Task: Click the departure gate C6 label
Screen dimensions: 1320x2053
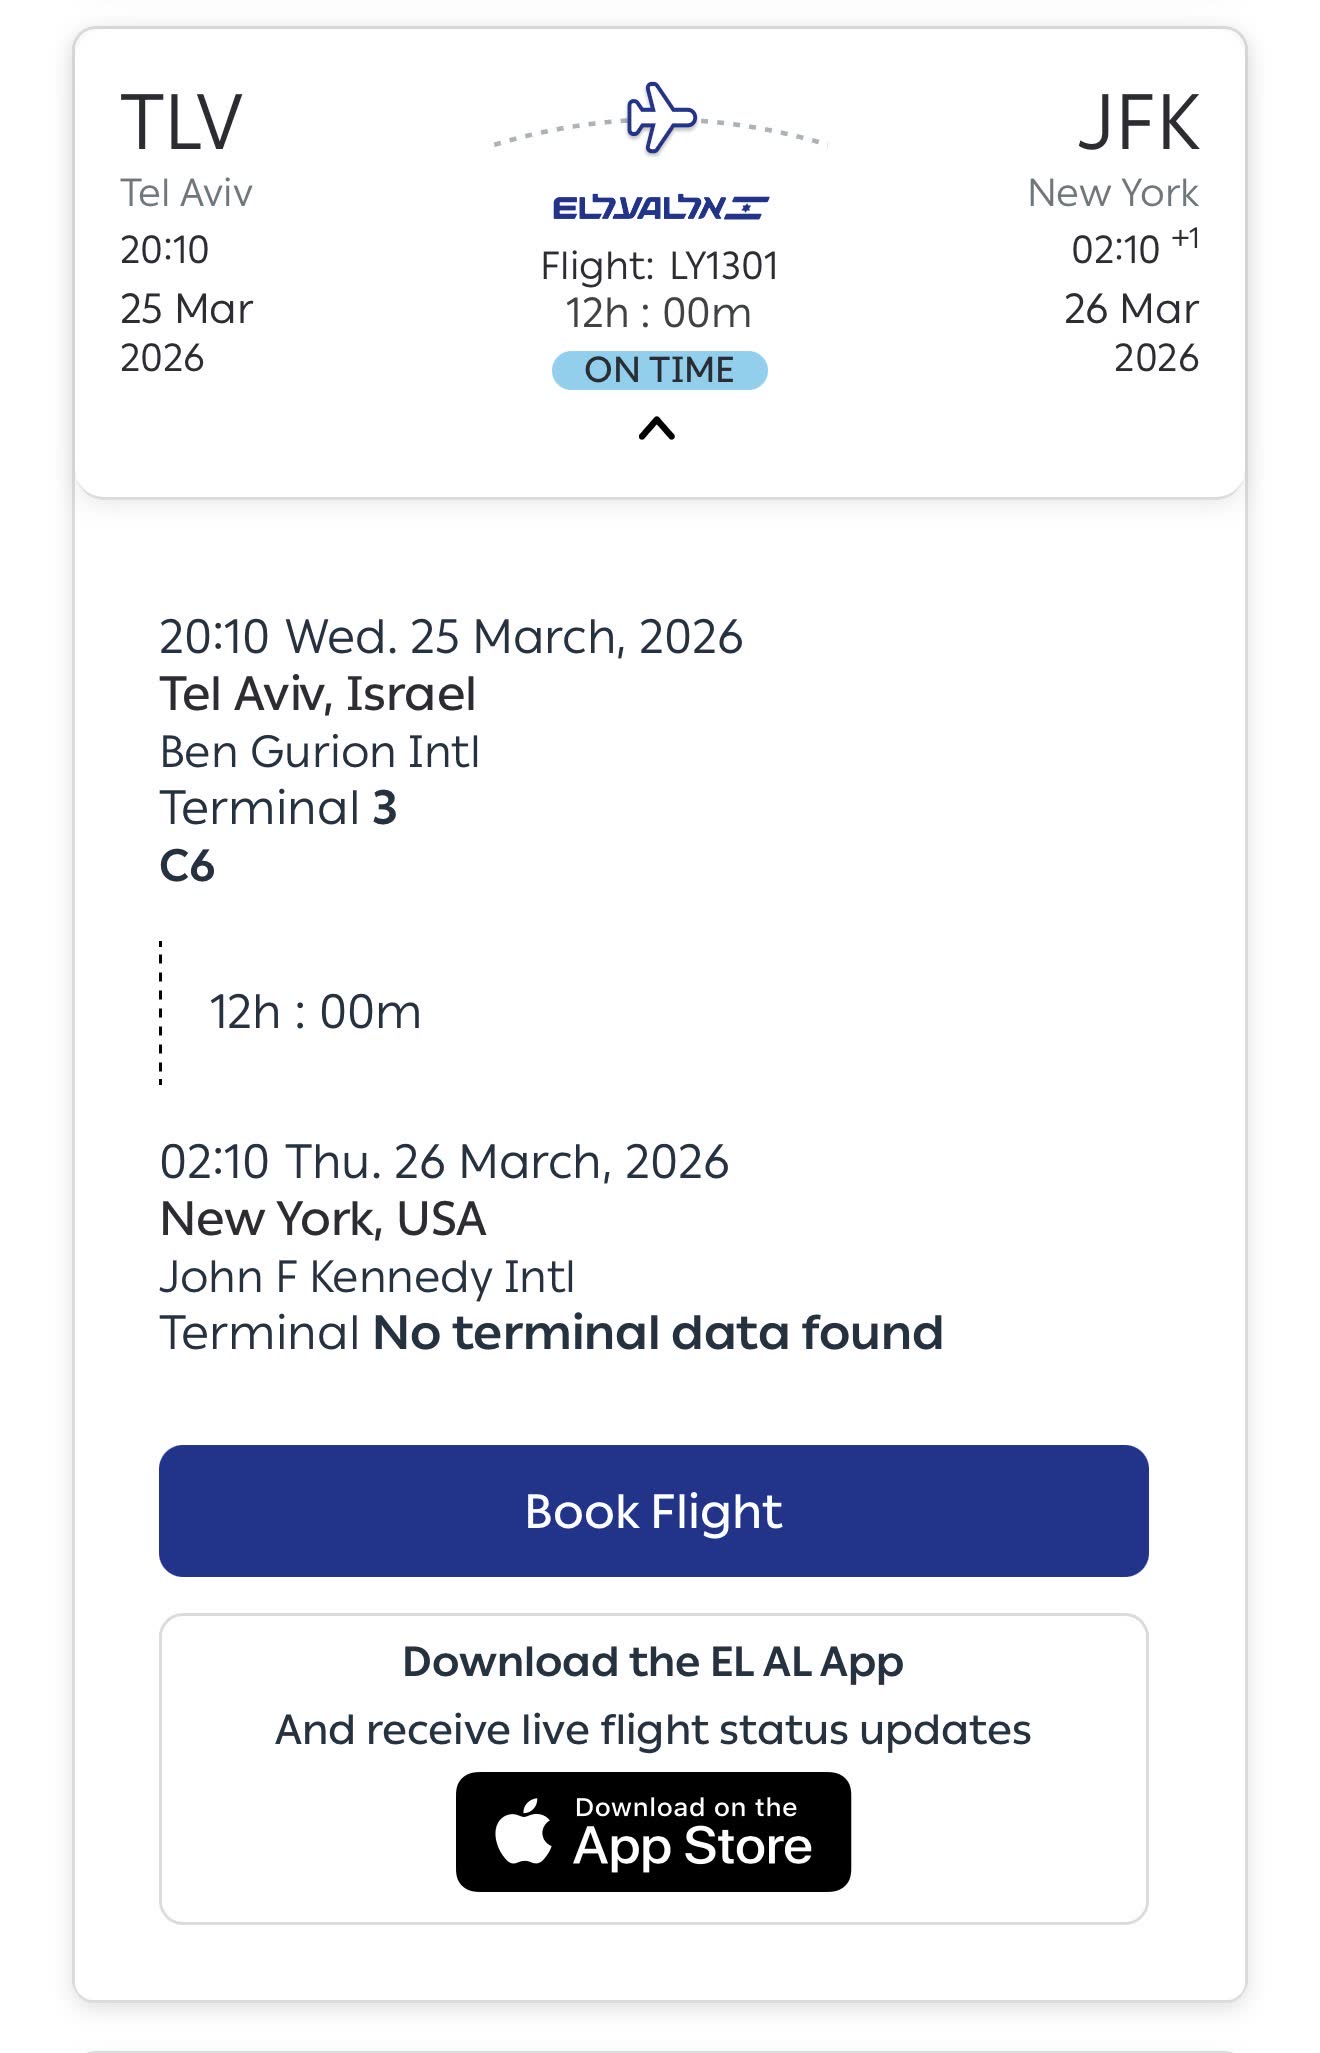Action: point(187,866)
